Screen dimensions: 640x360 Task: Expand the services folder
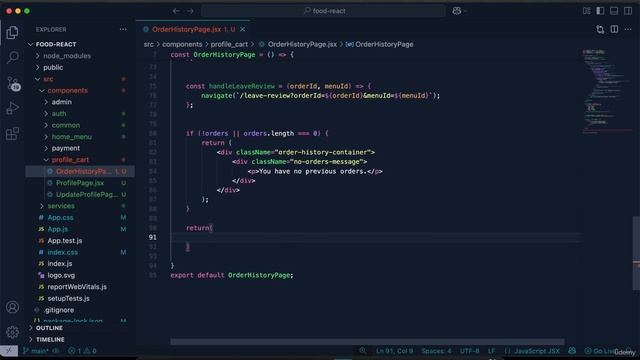(80, 206)
